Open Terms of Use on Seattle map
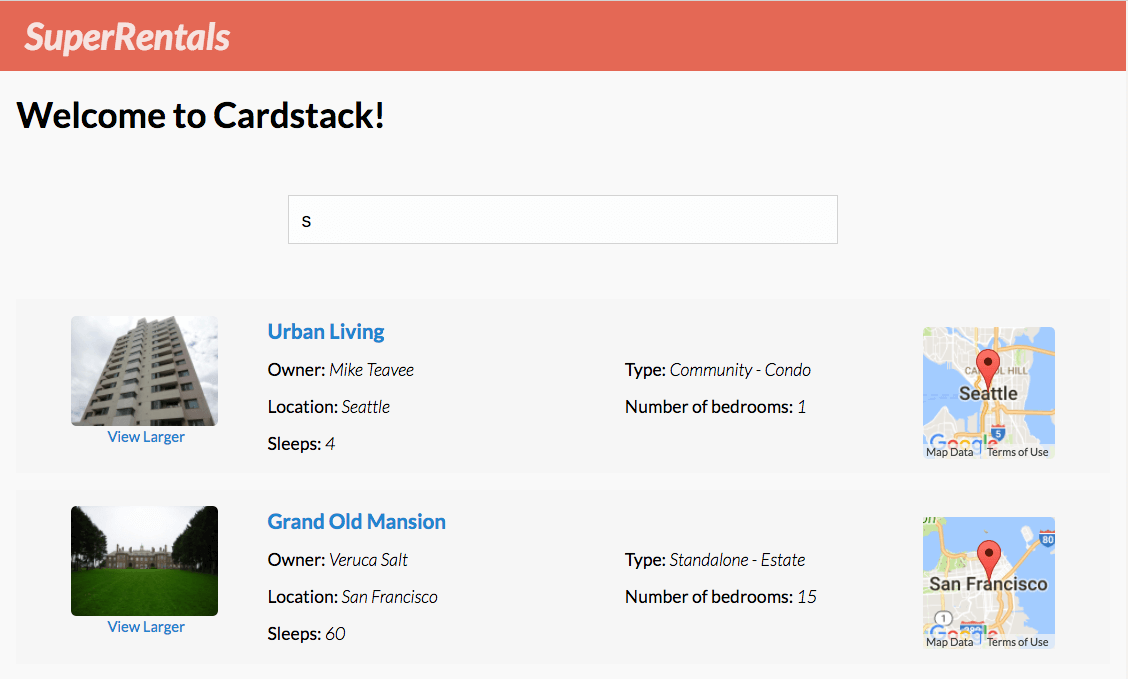1128x679 pixels. click(1017, 452)
